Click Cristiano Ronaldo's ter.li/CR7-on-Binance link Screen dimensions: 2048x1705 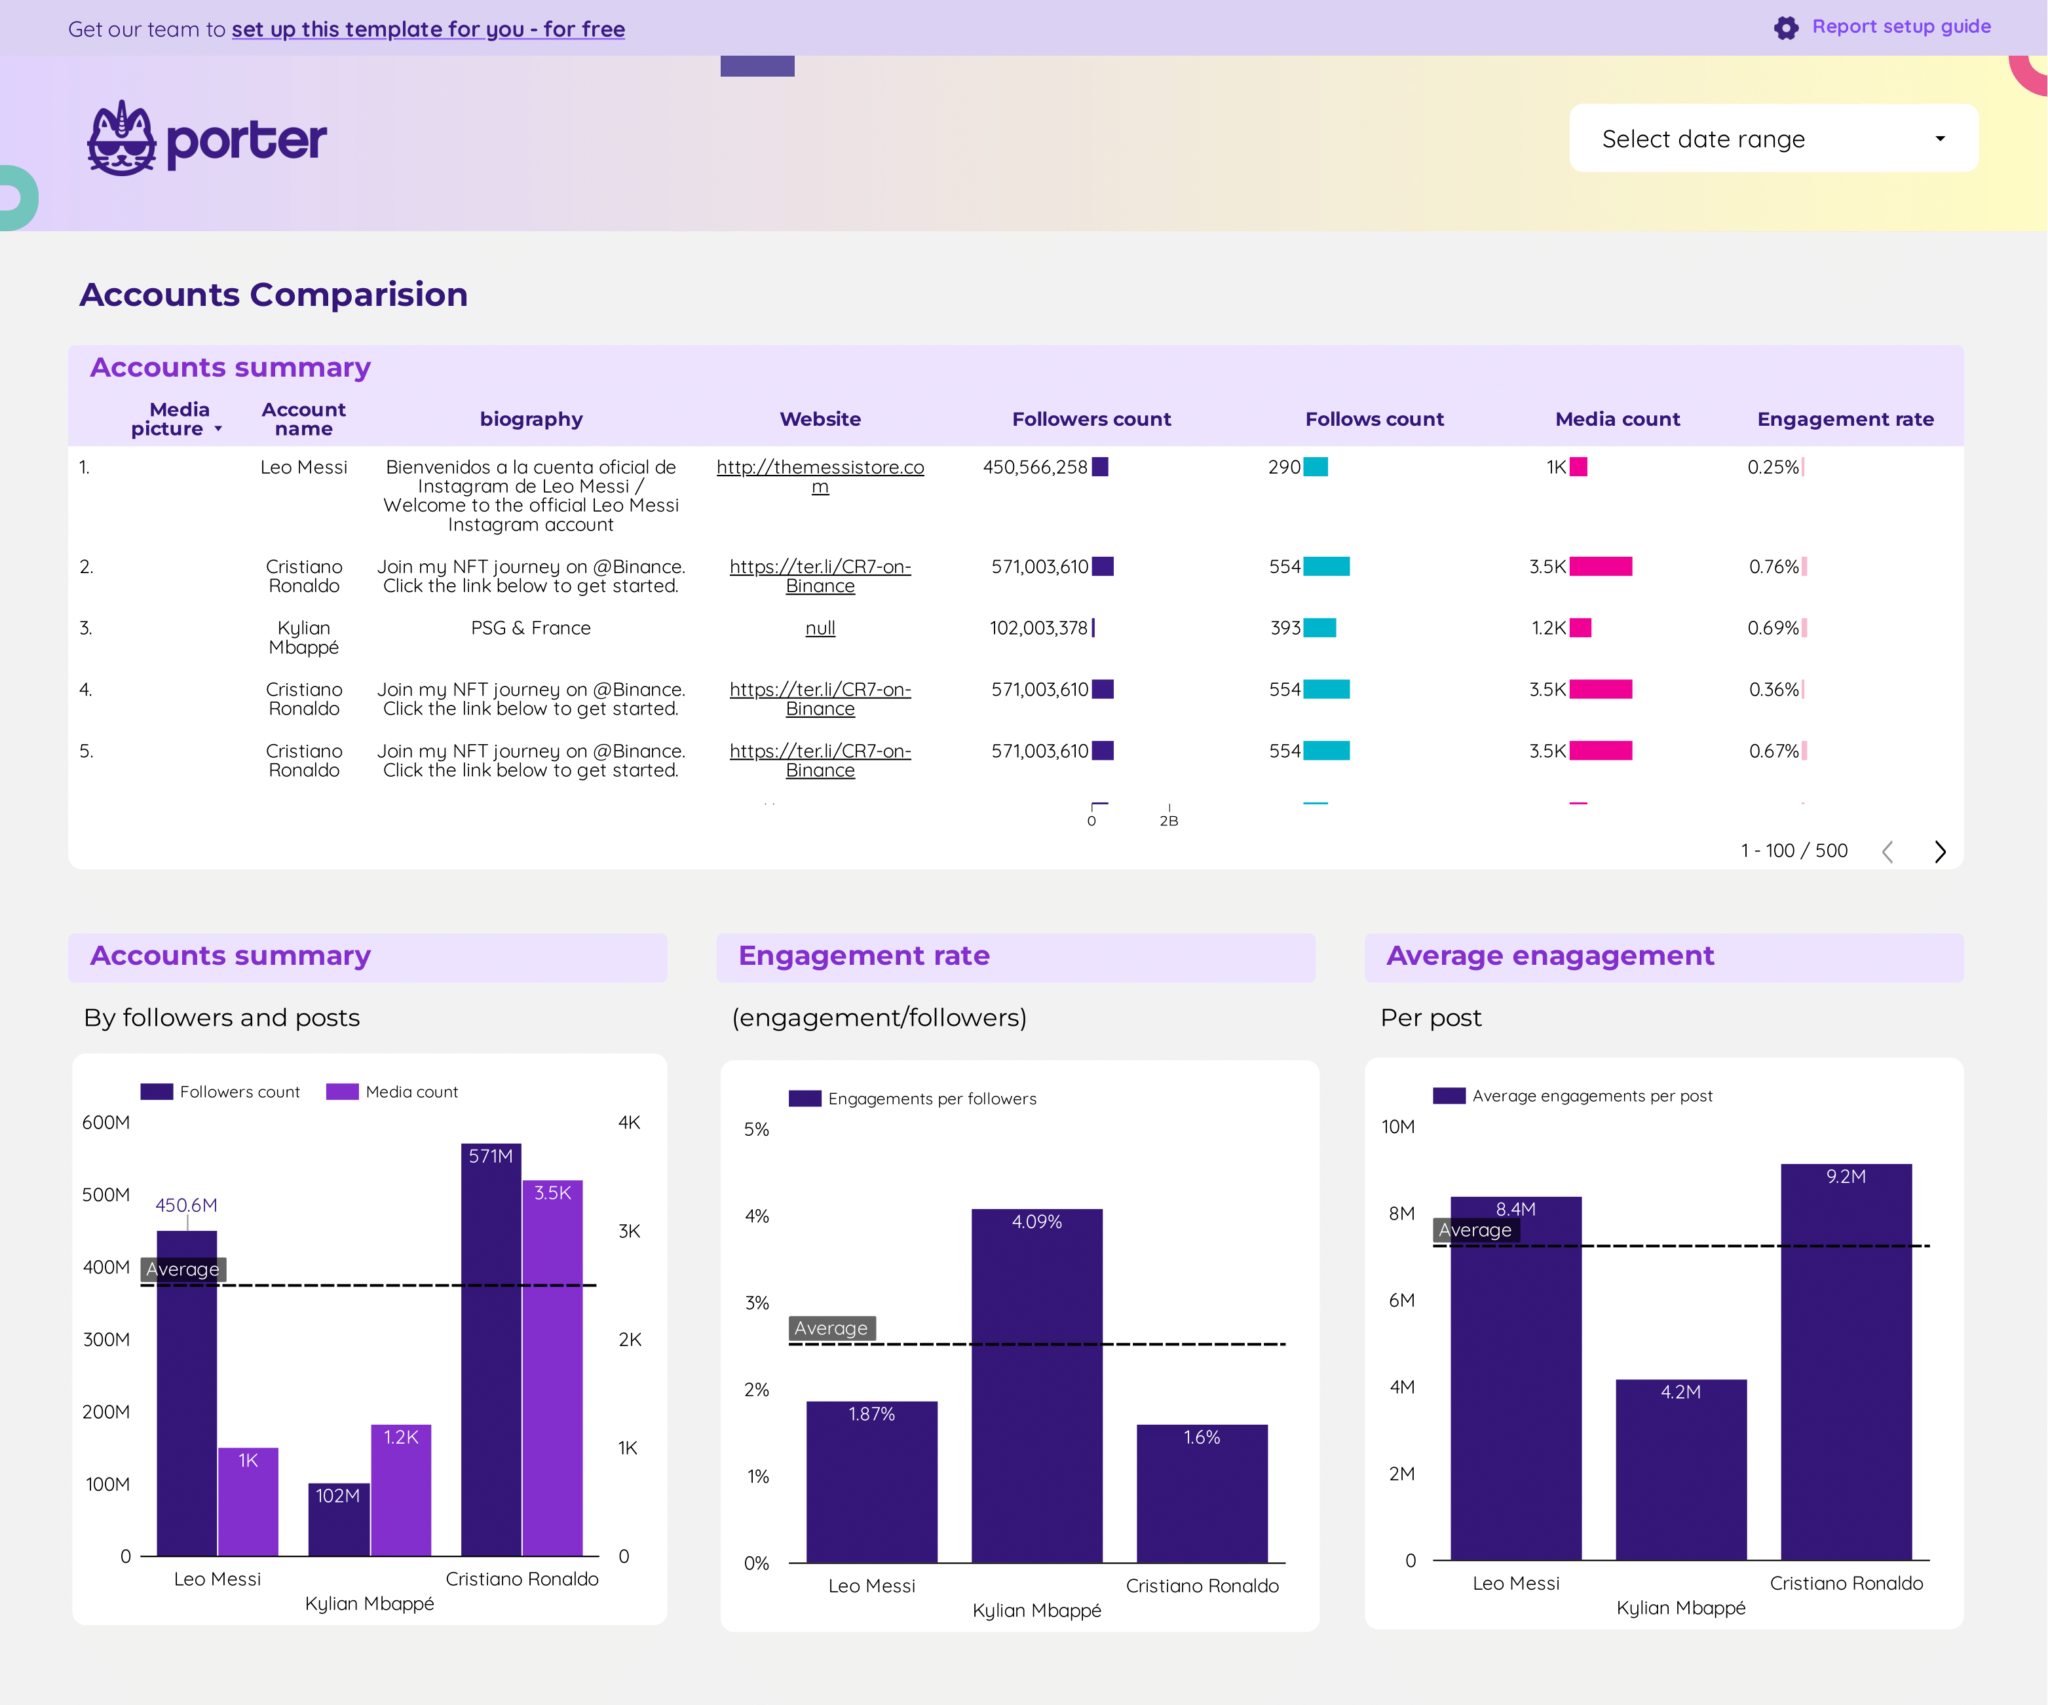[820, 576]
